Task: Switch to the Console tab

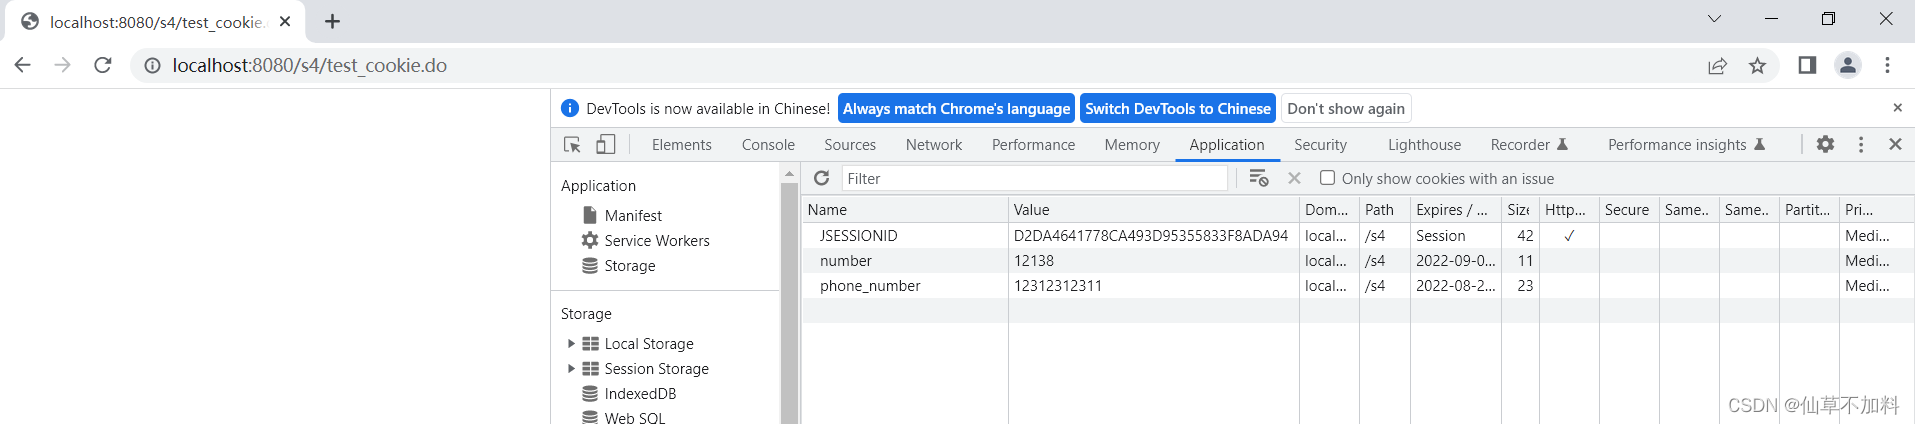Action: [768, 145]
